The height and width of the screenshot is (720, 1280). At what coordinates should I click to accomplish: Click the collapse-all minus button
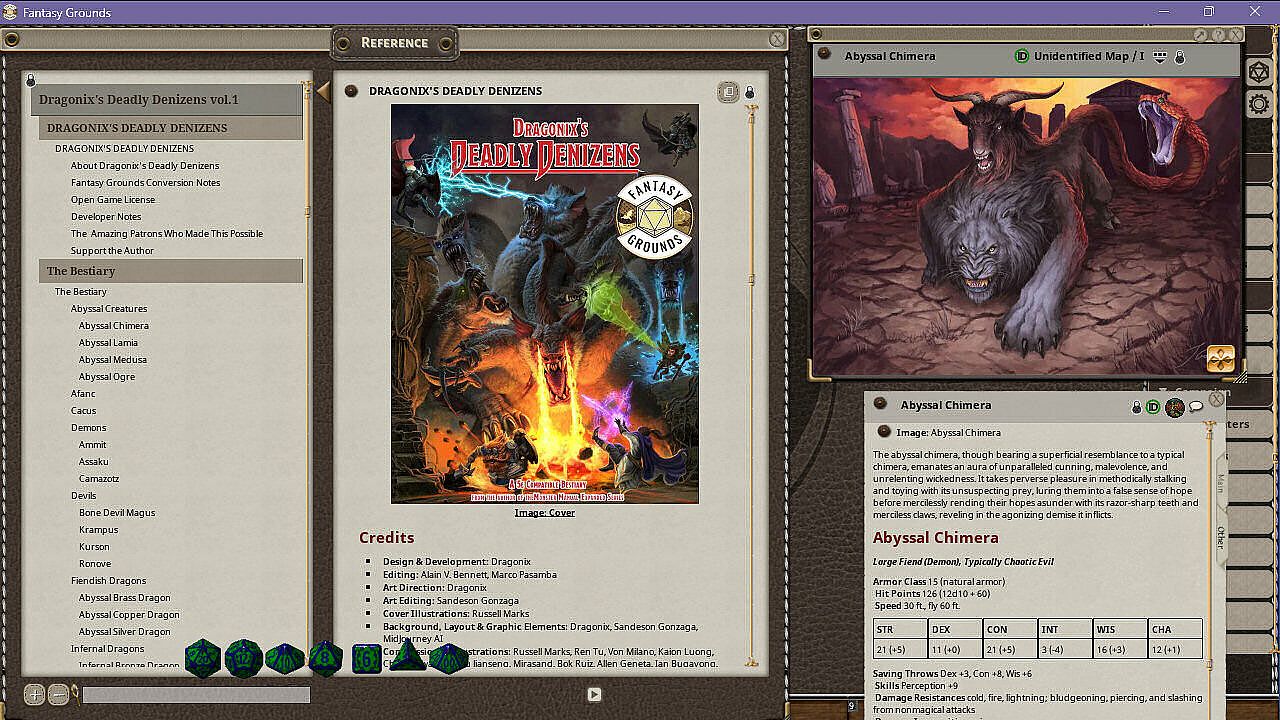tap(58, 694)
